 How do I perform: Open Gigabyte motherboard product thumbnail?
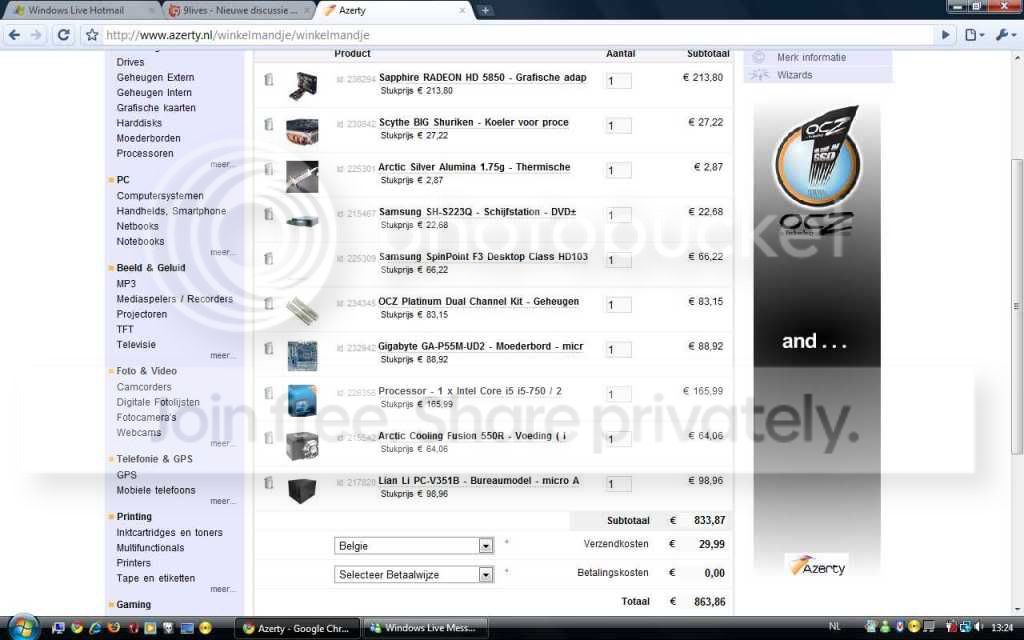pyautogui.click(x=302, y=356)
